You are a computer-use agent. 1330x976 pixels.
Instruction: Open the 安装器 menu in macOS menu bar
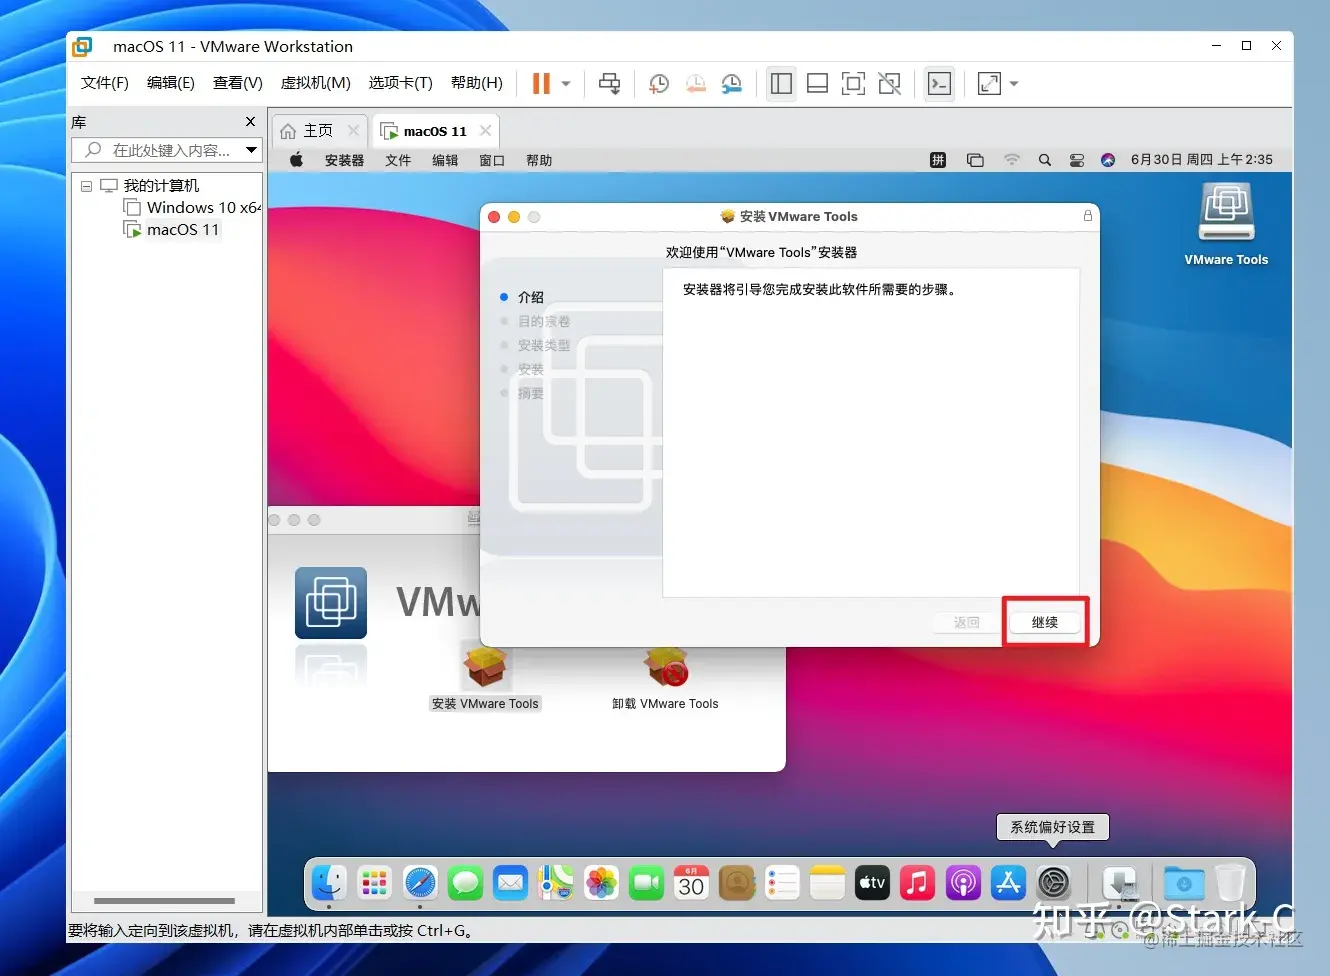click(344, 160)
